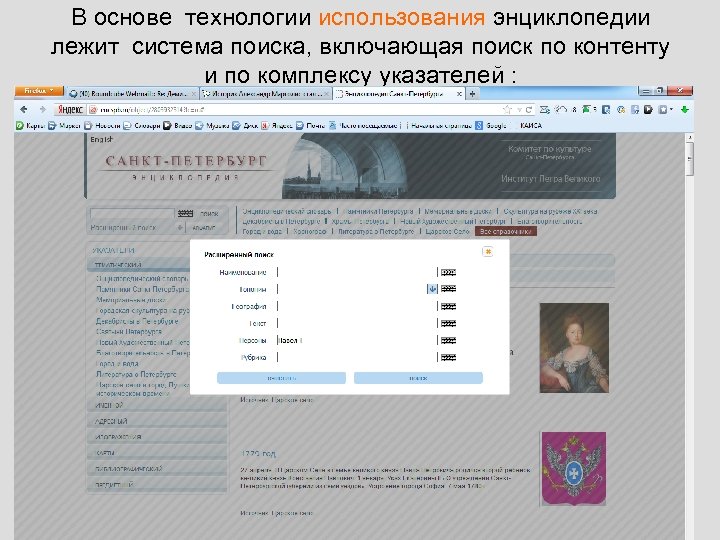Open the Видео bookmark

[x=178, y=125]
